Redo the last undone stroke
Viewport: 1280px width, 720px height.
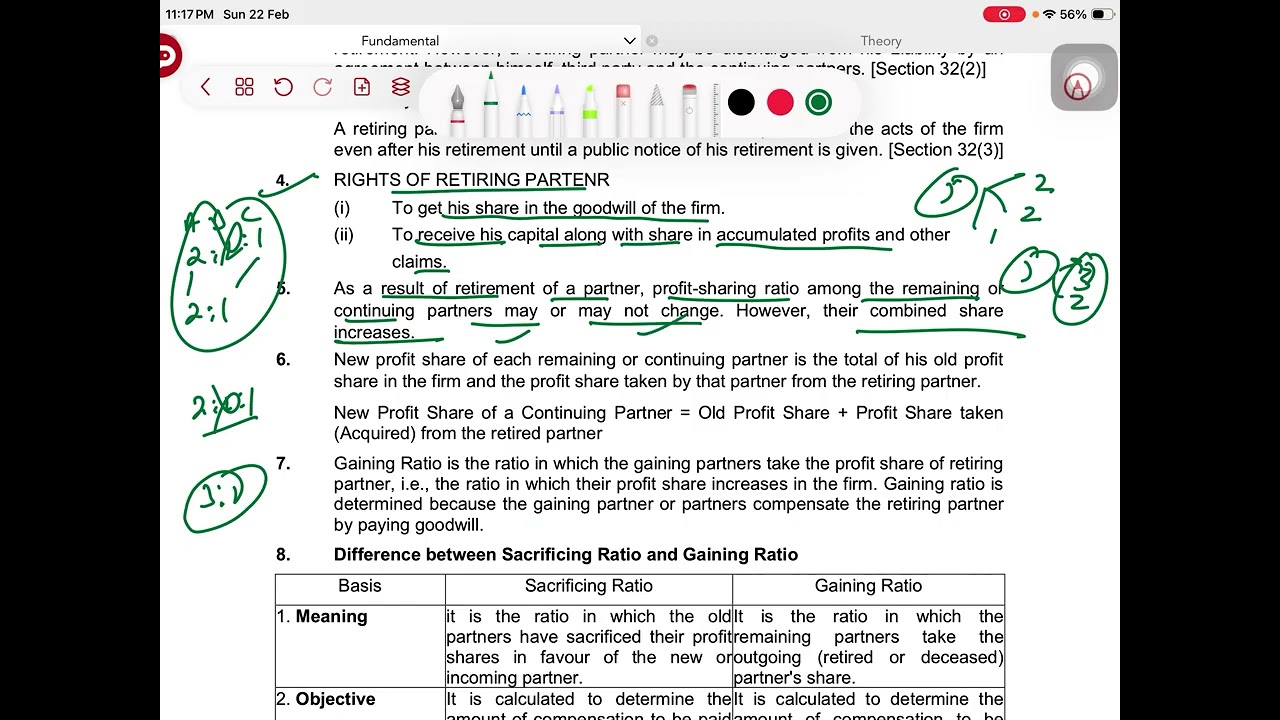click(x=322, y=87)
